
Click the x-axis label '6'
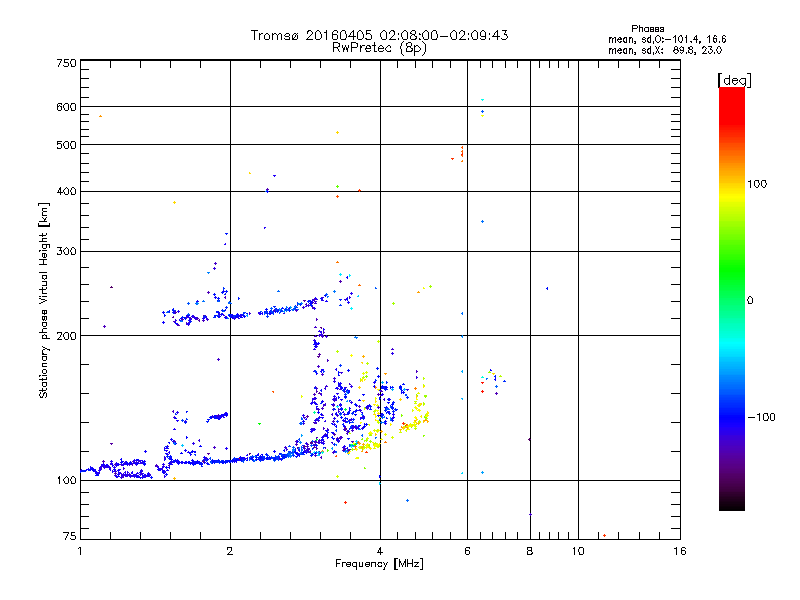[x=467, y=551]
